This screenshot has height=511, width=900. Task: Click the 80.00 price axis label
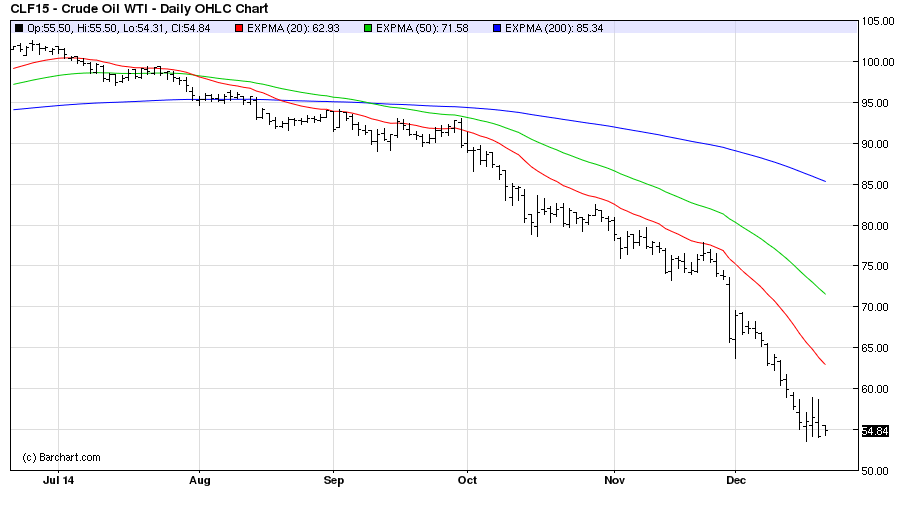pyautogui.click(x=877, y=226)
